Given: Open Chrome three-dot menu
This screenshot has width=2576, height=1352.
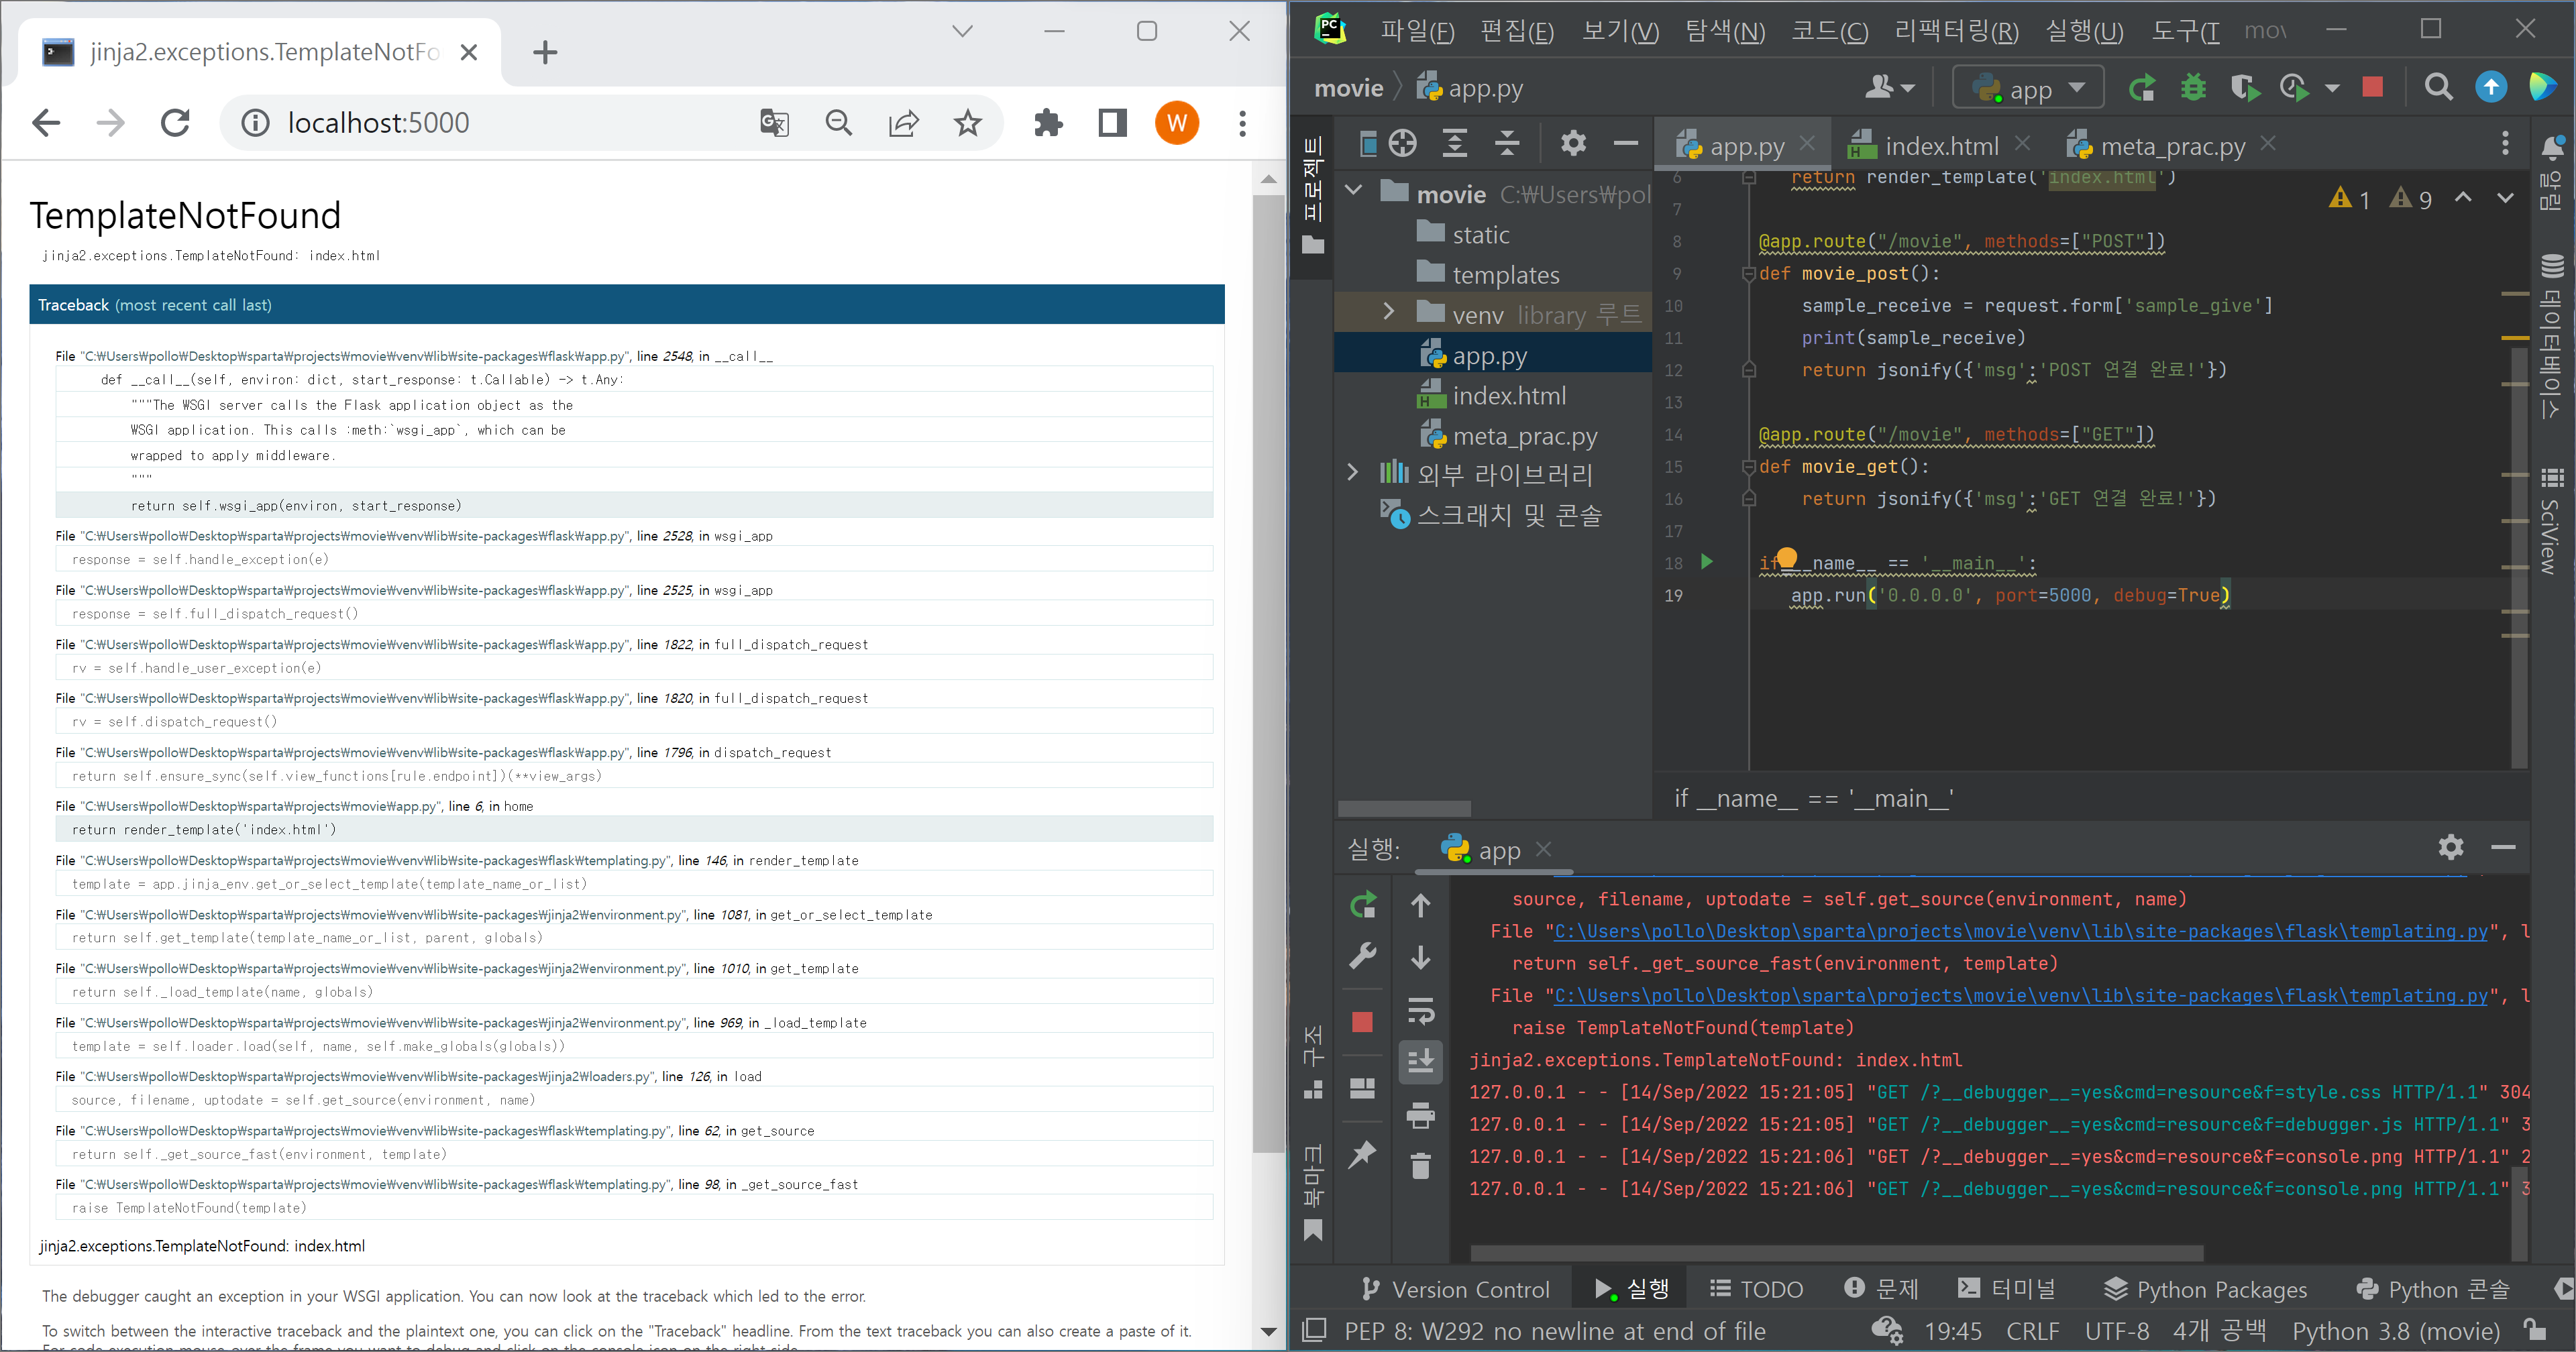Looking at the screenshot, I should tap(1242, 123).
